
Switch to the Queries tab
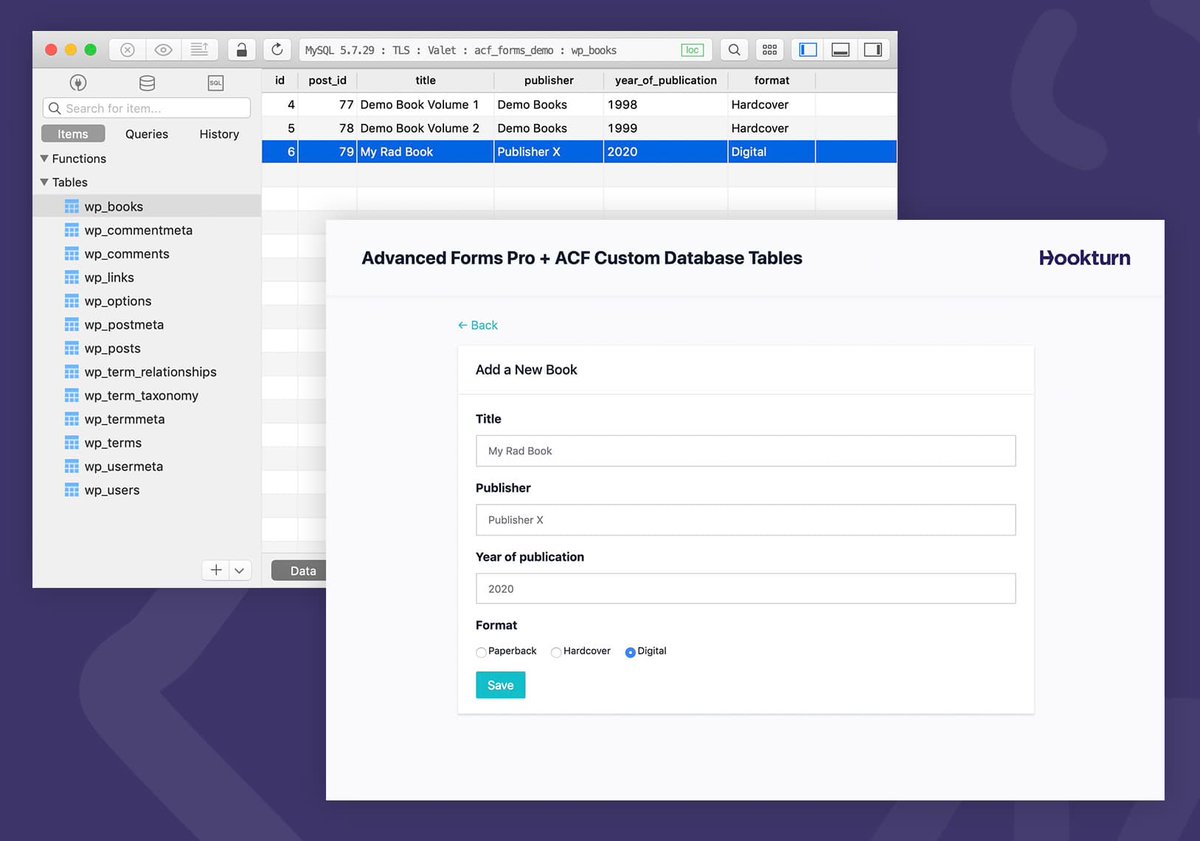pyautogui.click(x=147, y=134)
